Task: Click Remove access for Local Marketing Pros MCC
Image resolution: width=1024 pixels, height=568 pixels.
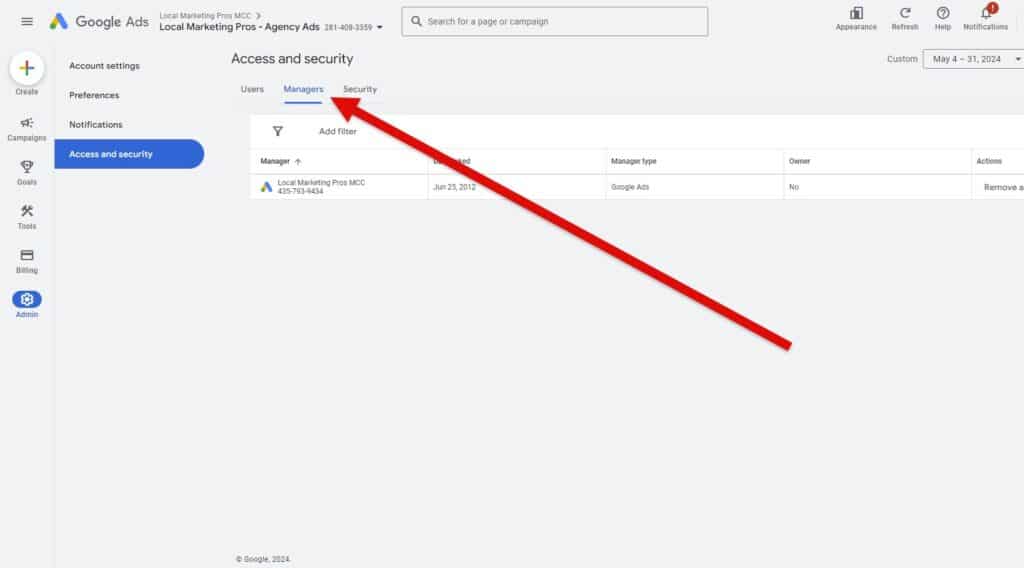Action: tap(1004, 187)
